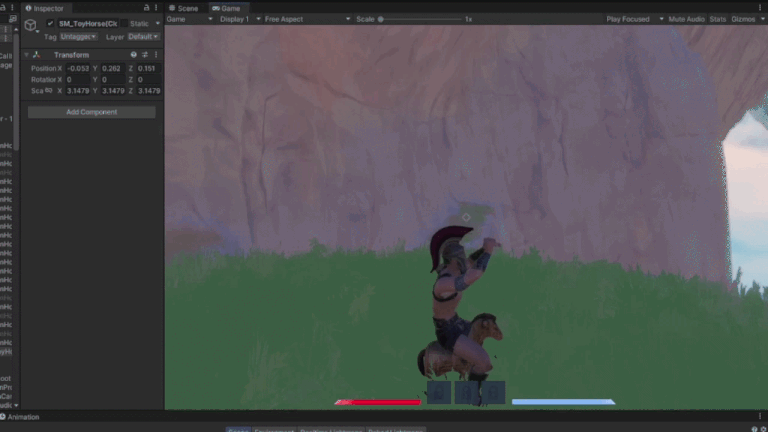Open Transform component preset settings icon
Viewport: 768px width, 432px height.
pos(144,55)
